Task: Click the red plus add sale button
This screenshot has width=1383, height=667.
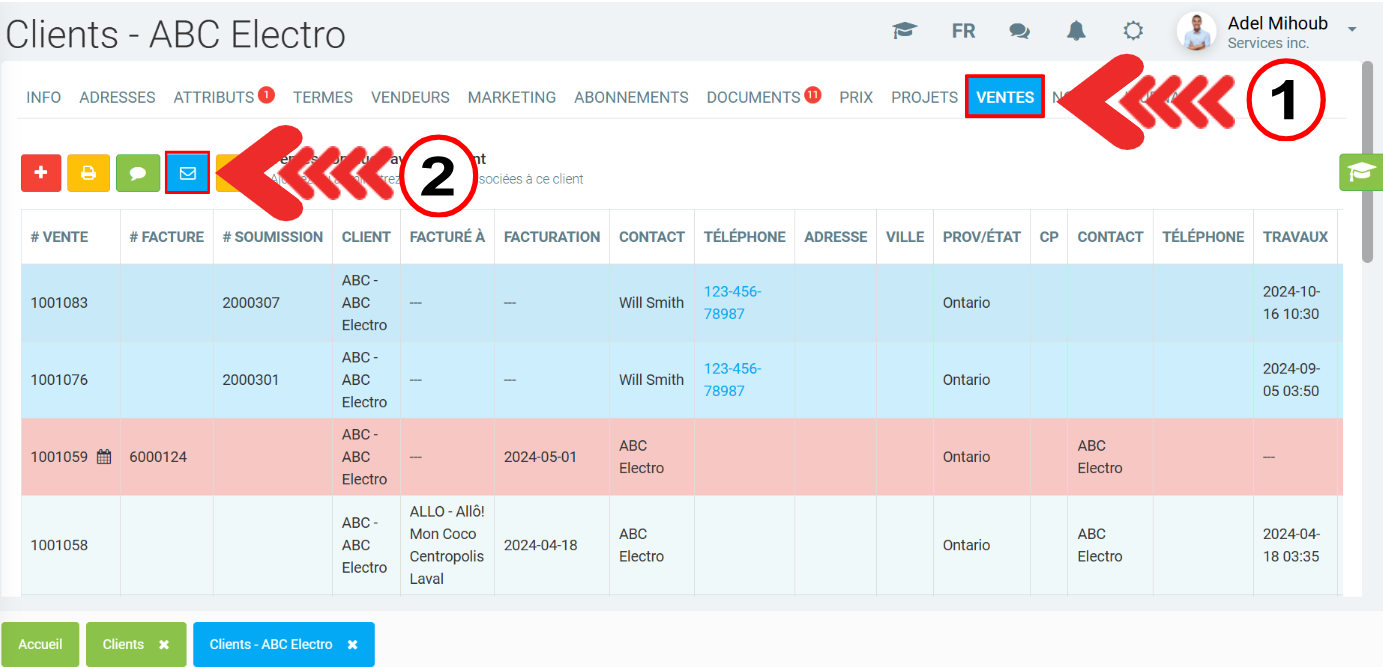Action: coord(41,173)
